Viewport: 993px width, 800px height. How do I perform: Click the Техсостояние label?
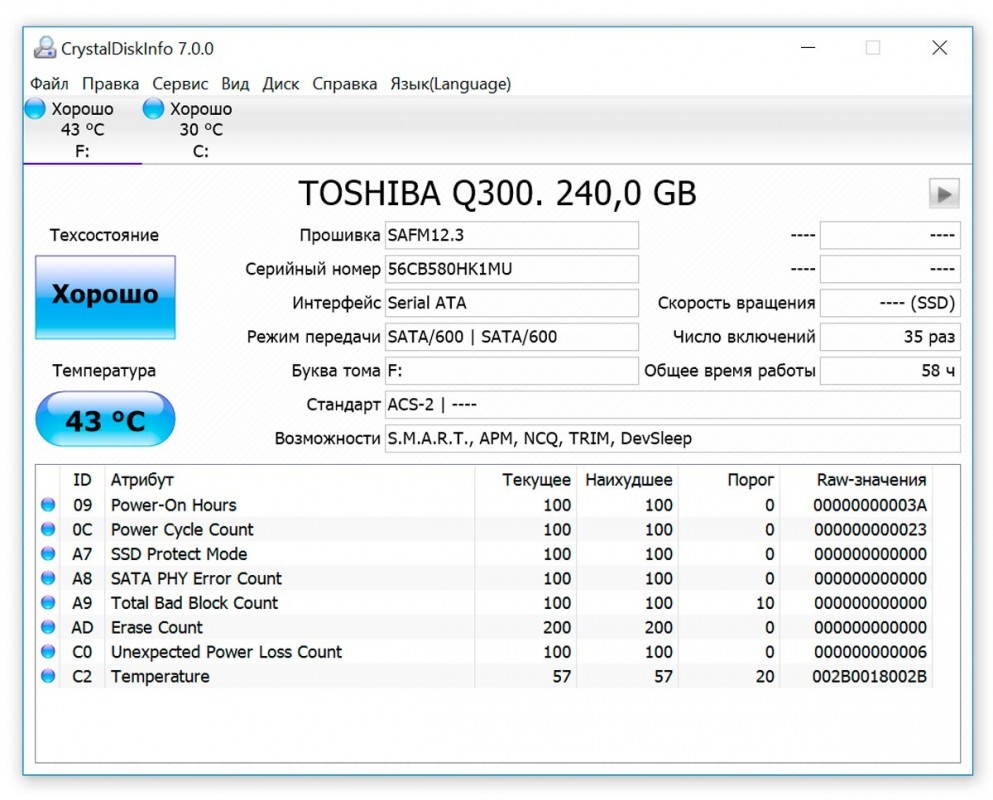pos(104,235)
